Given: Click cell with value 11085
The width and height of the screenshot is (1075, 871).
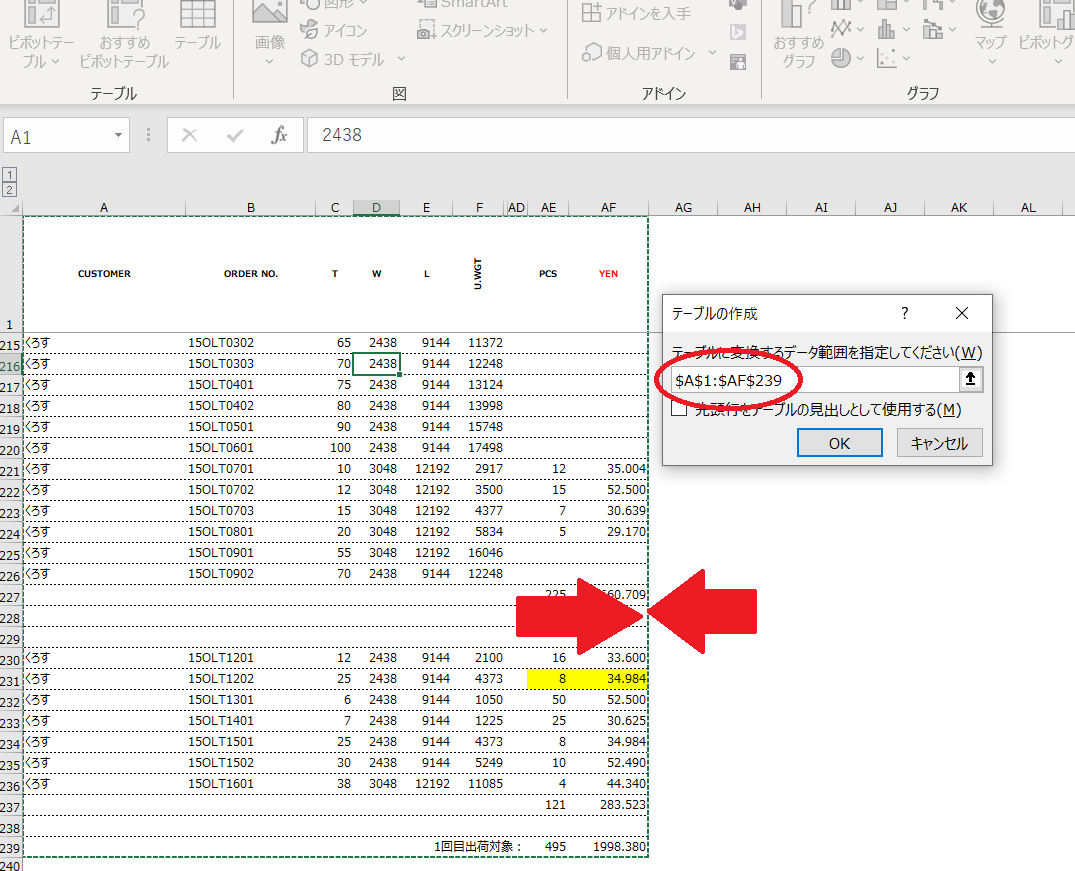Looking at the screenshot, I should (x=479, y=783).
